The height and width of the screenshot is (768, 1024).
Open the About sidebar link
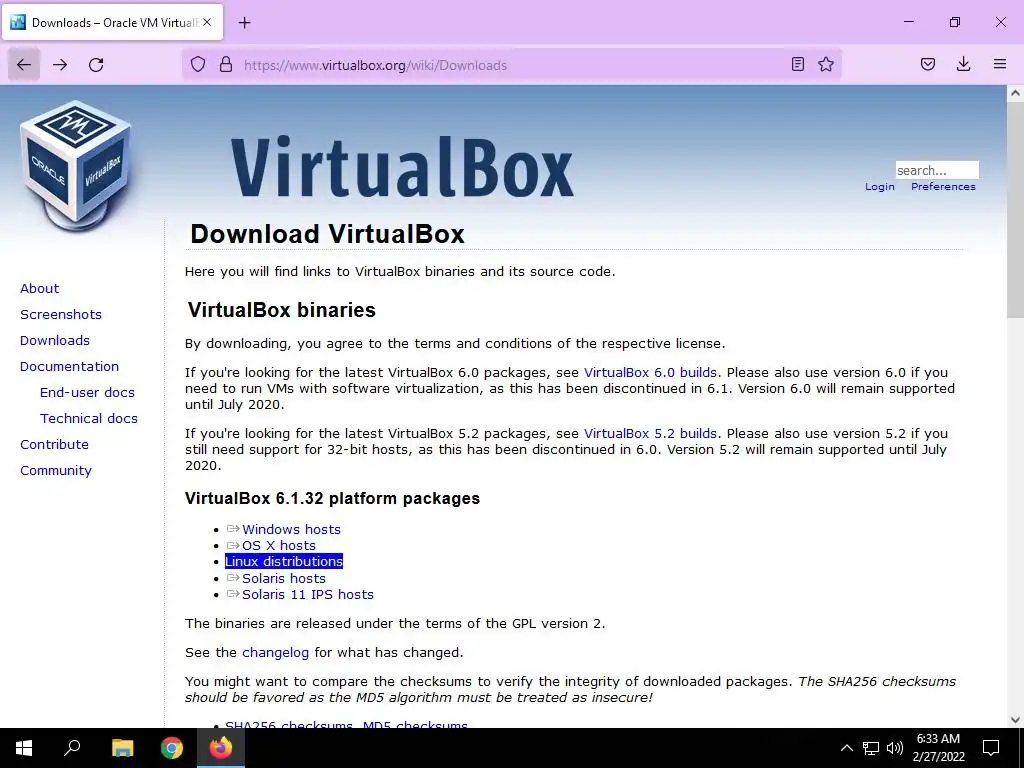click(x=39, y=289)
